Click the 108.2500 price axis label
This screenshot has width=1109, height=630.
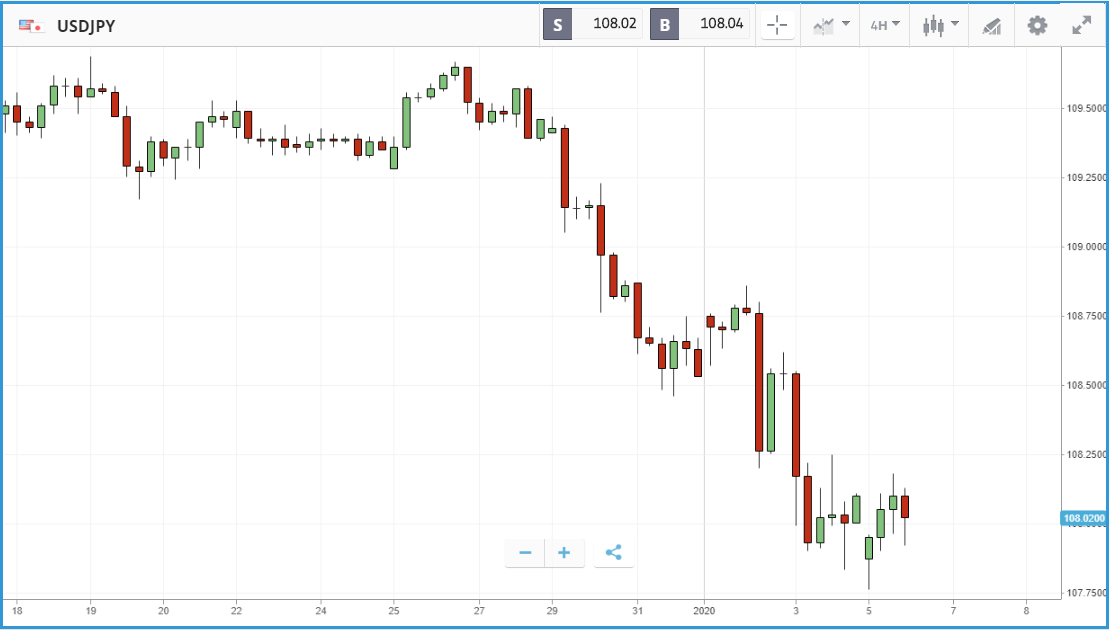(1086, 455)
